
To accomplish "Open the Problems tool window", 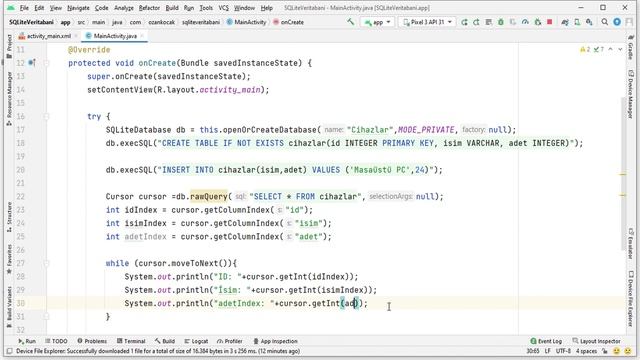I will 92,341.
